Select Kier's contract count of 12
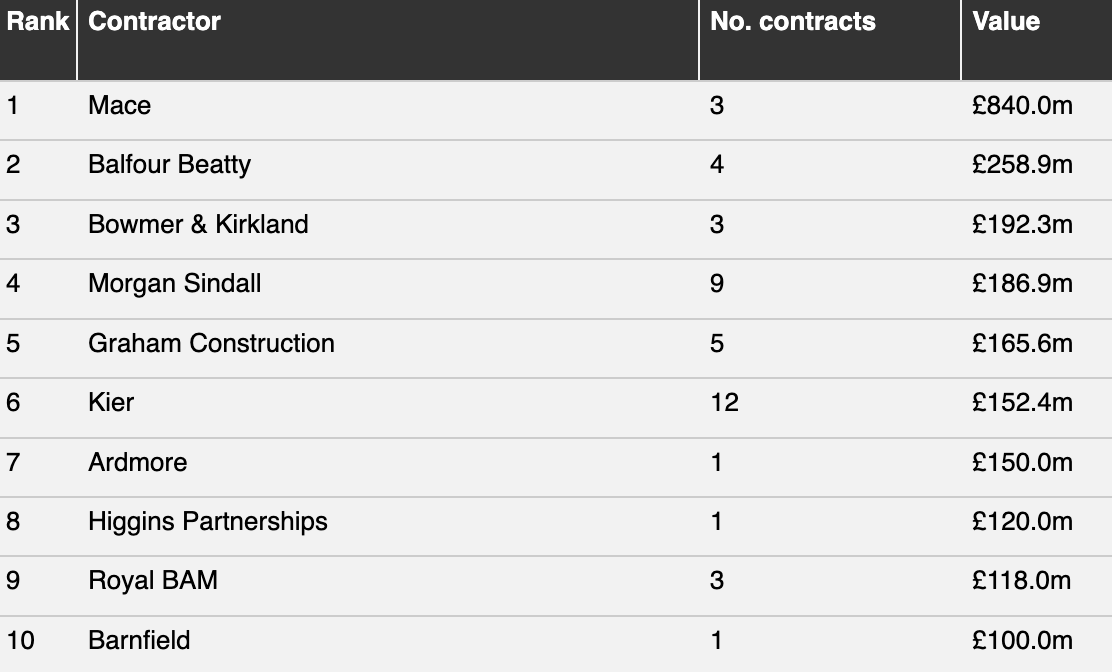The height and width of the screenshot is (672, 1112). click(x=724, y=403)
